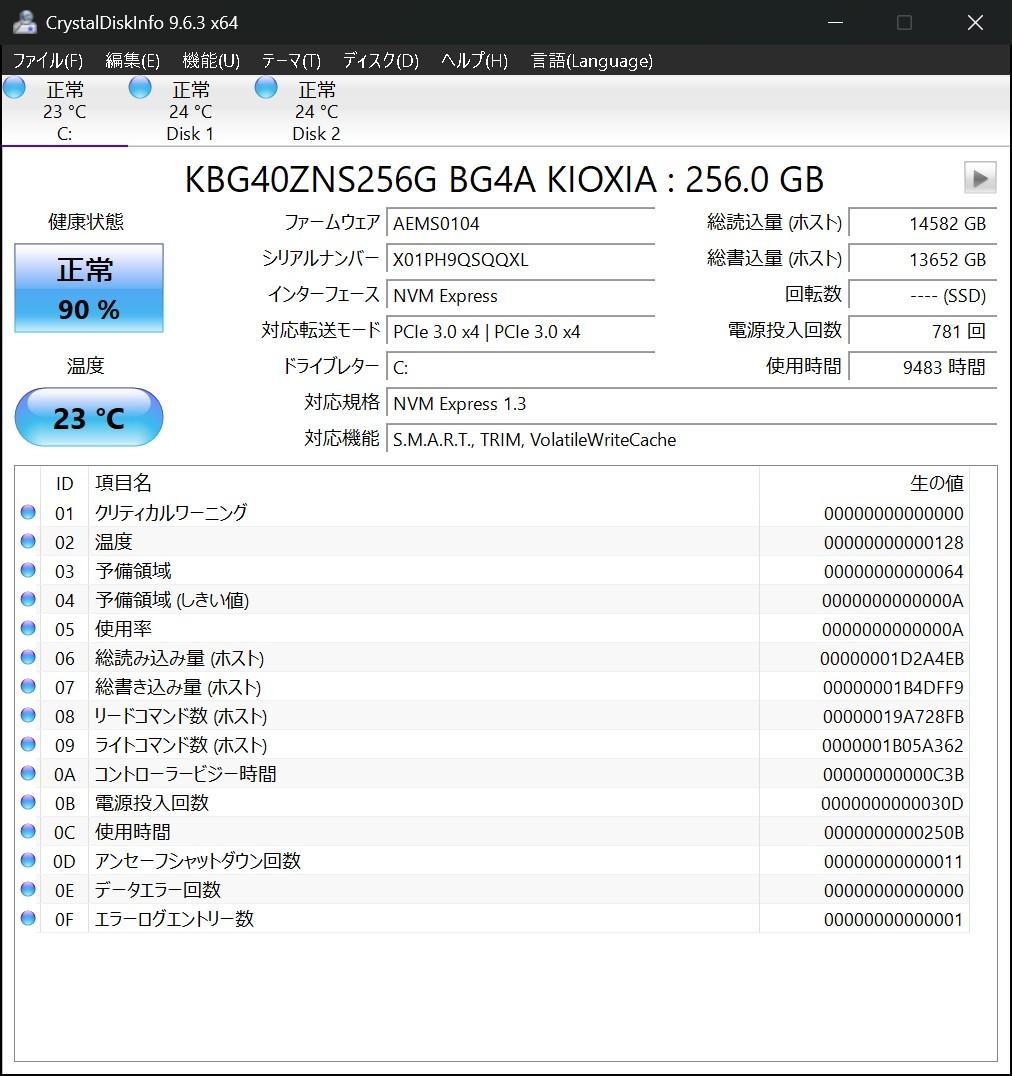The width and height of the screenshot is (1012, 1076).
Task: Select the blue indicator beside 温度 SMART entry
Action: [x=28, y=541]
